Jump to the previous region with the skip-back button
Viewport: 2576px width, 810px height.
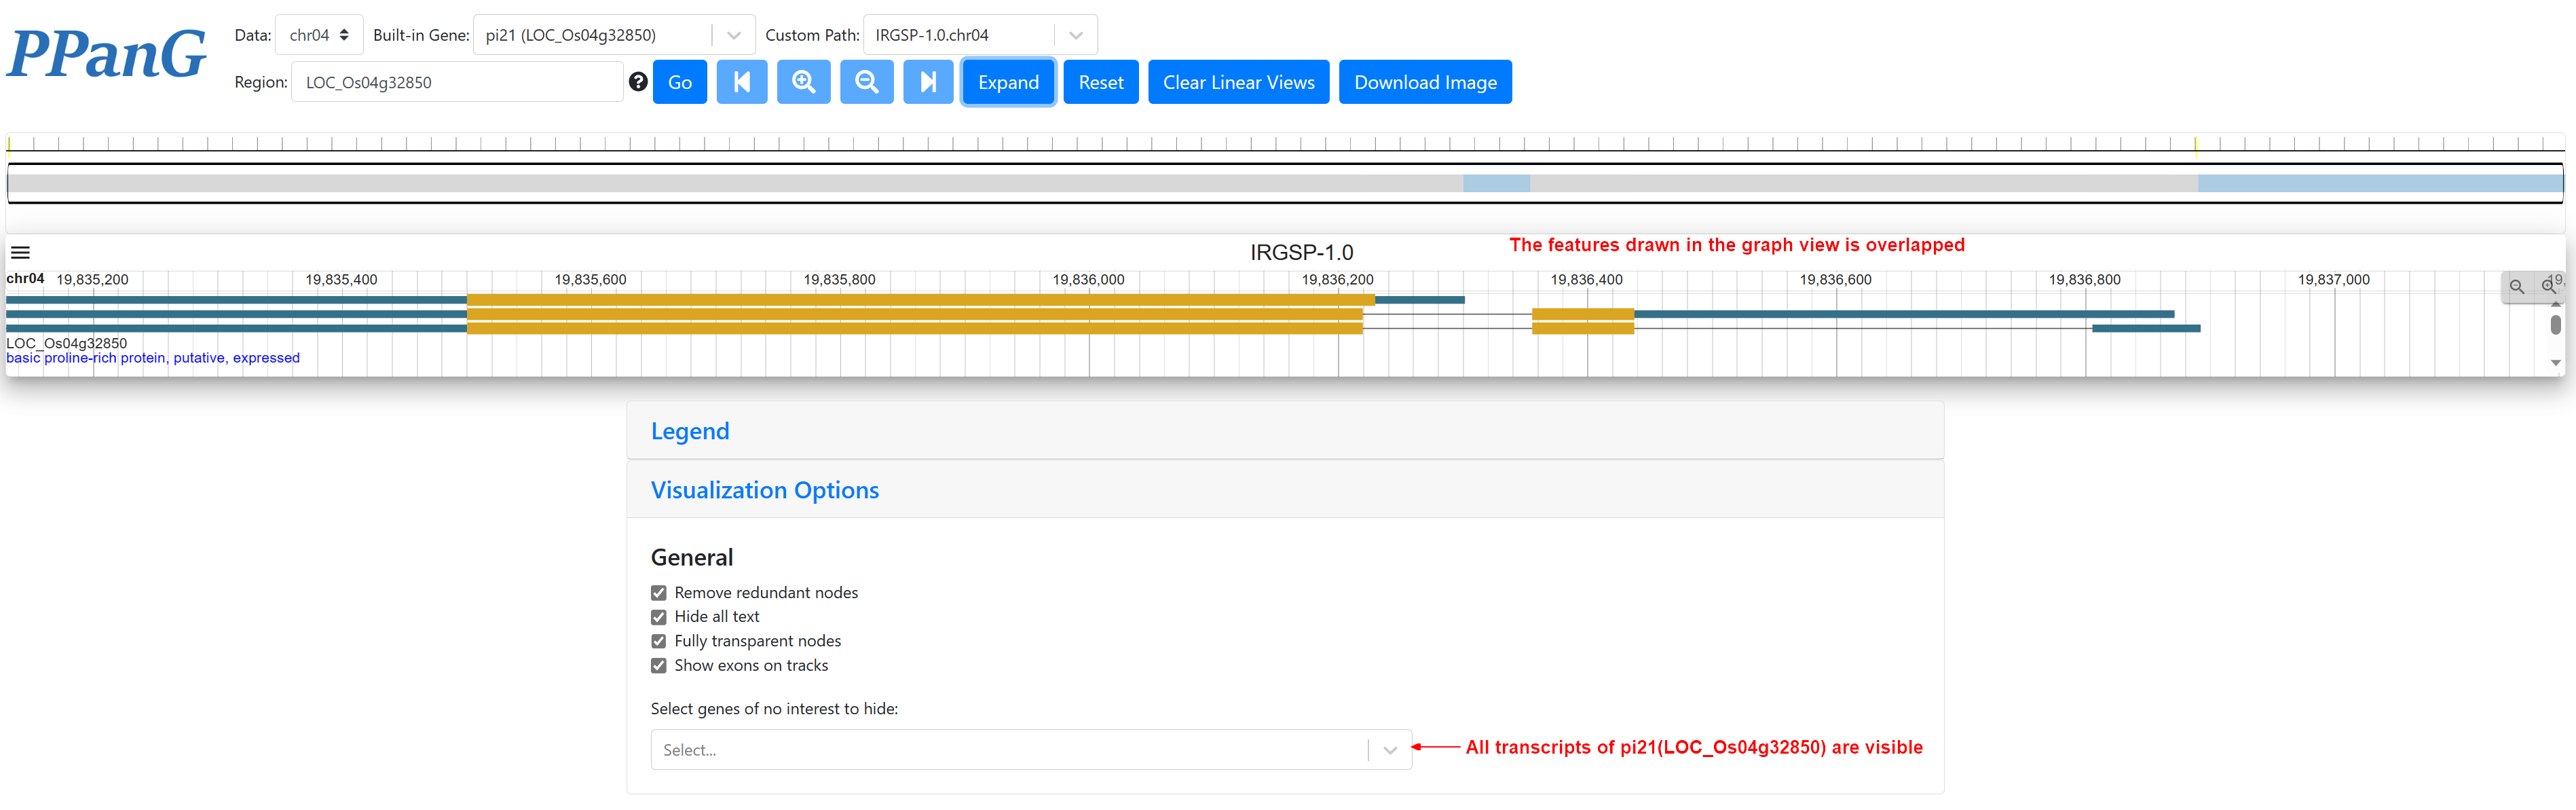(x=742, y=82)
